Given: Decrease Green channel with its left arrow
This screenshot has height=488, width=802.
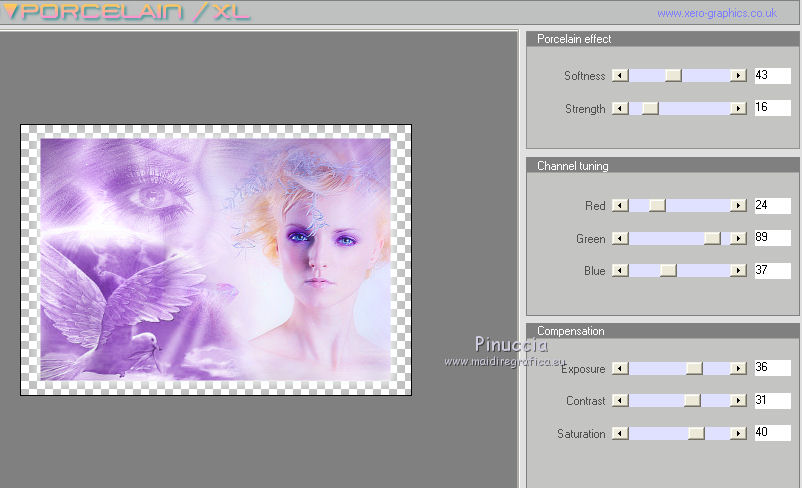Looking at the screenshot, I should click(620, 238).
